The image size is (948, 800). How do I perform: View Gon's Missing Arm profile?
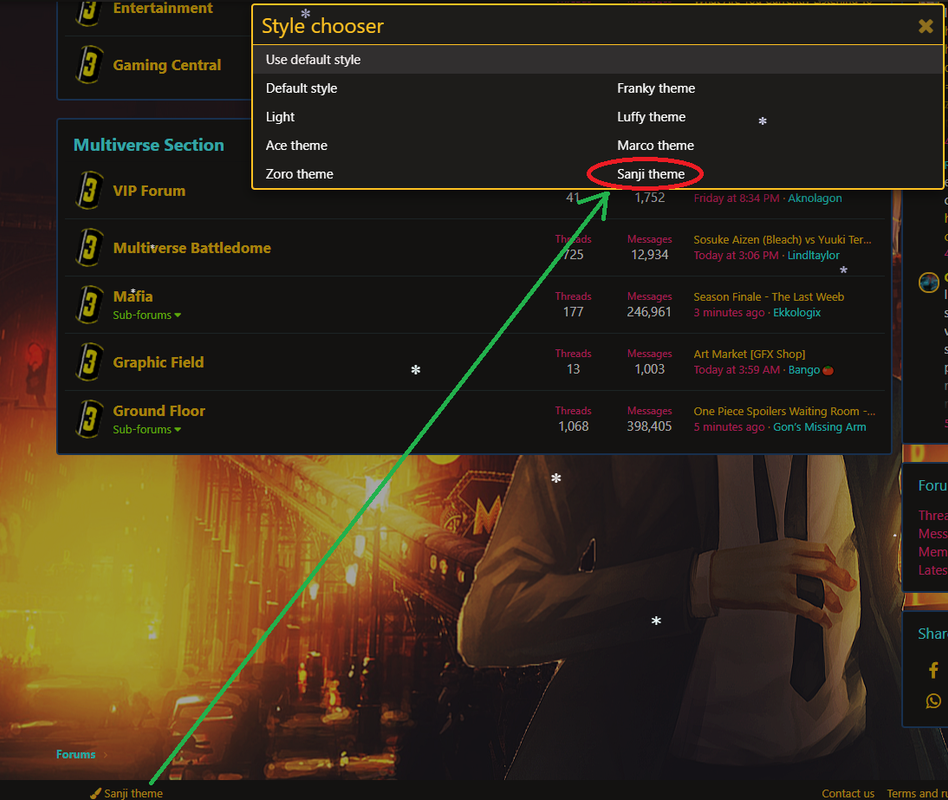(819, 427)
